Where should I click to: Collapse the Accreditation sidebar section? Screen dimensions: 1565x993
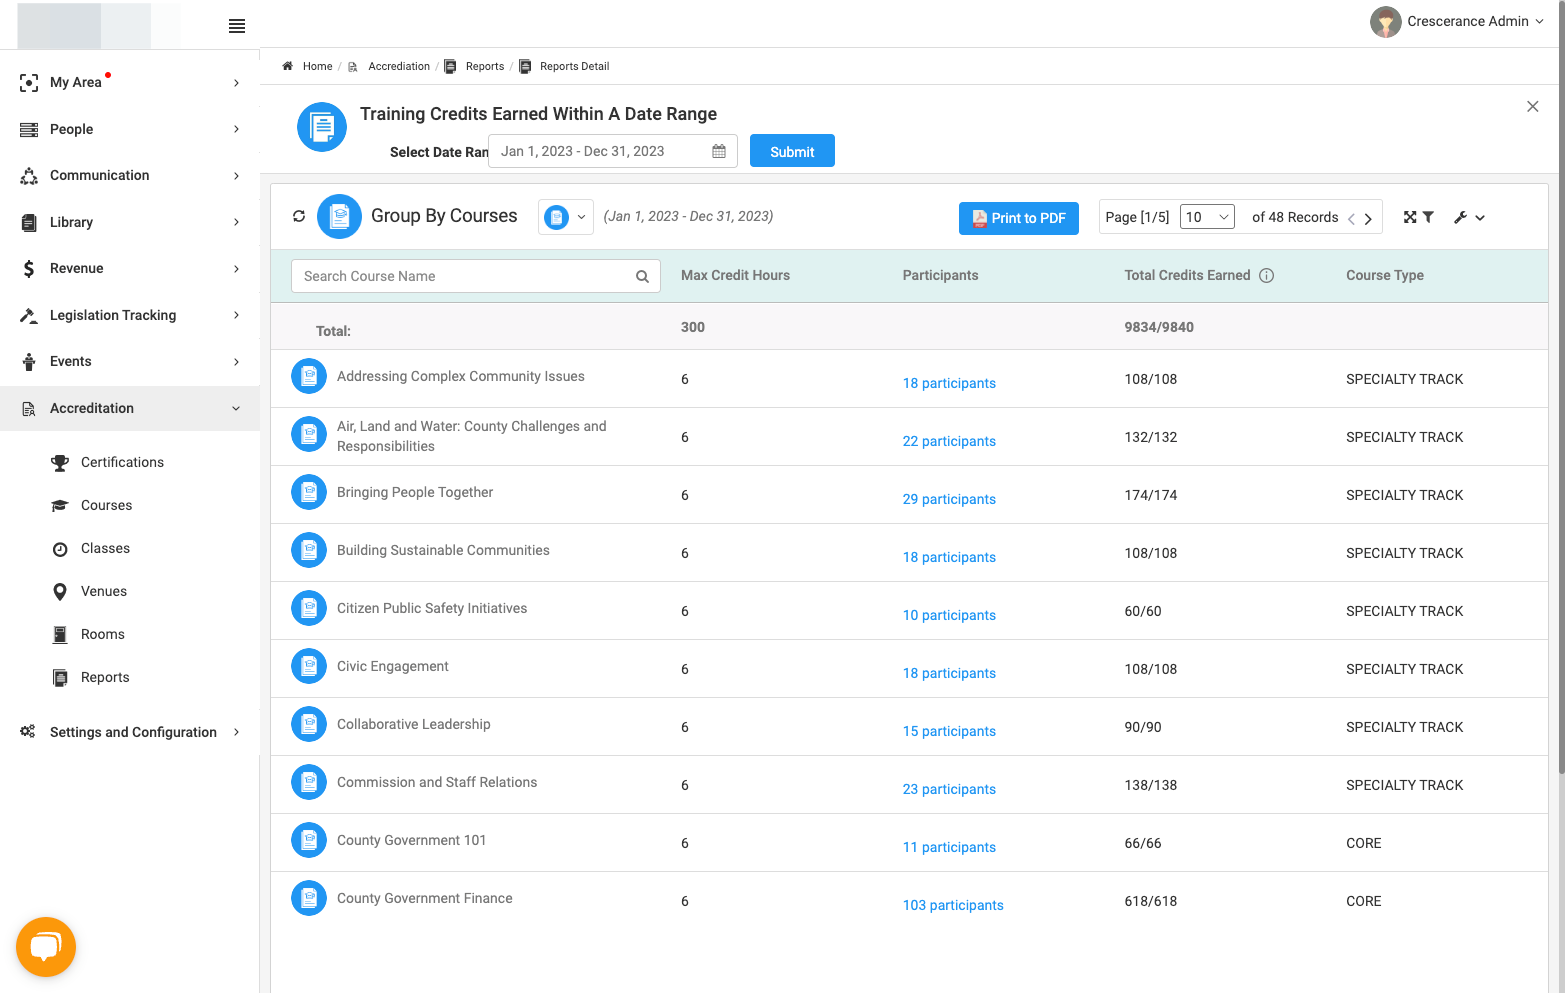pos(130,408)
